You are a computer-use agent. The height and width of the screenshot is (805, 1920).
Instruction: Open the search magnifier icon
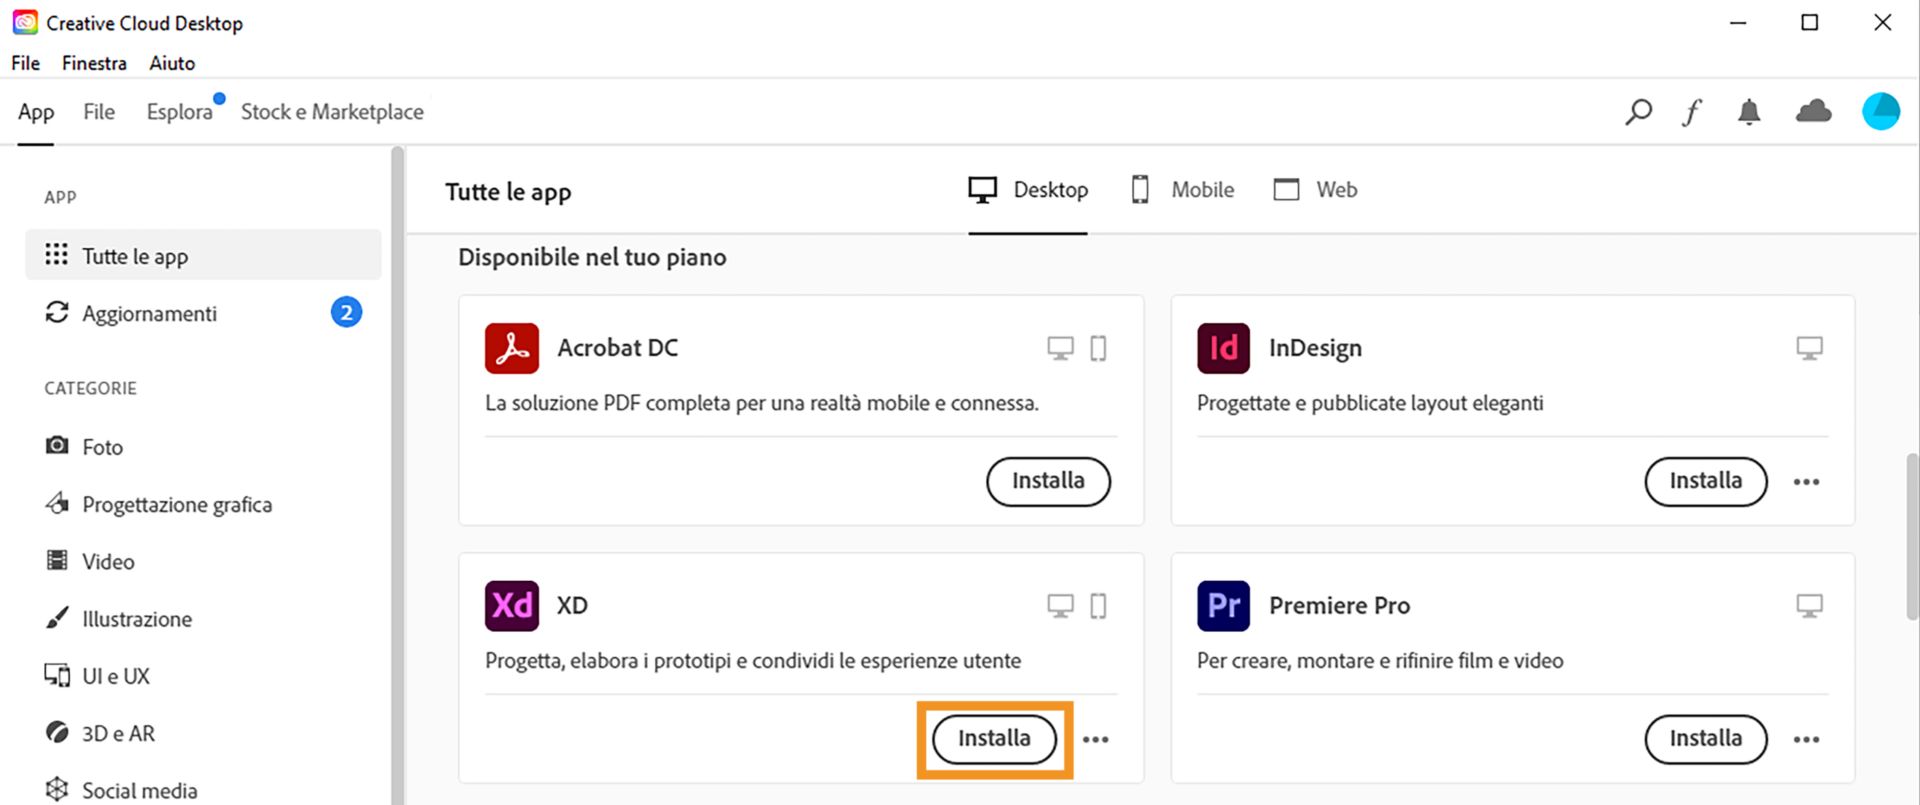tap(1638, 112)
